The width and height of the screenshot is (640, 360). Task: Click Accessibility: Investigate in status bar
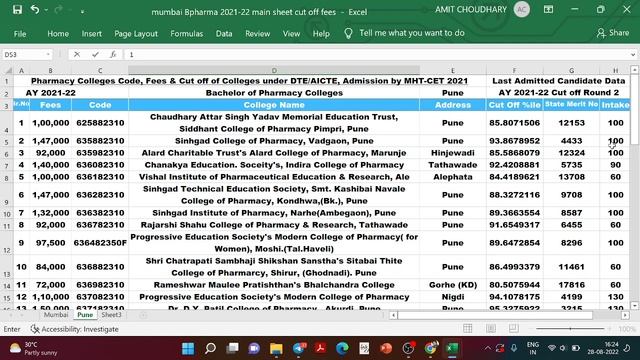[74, 329]
